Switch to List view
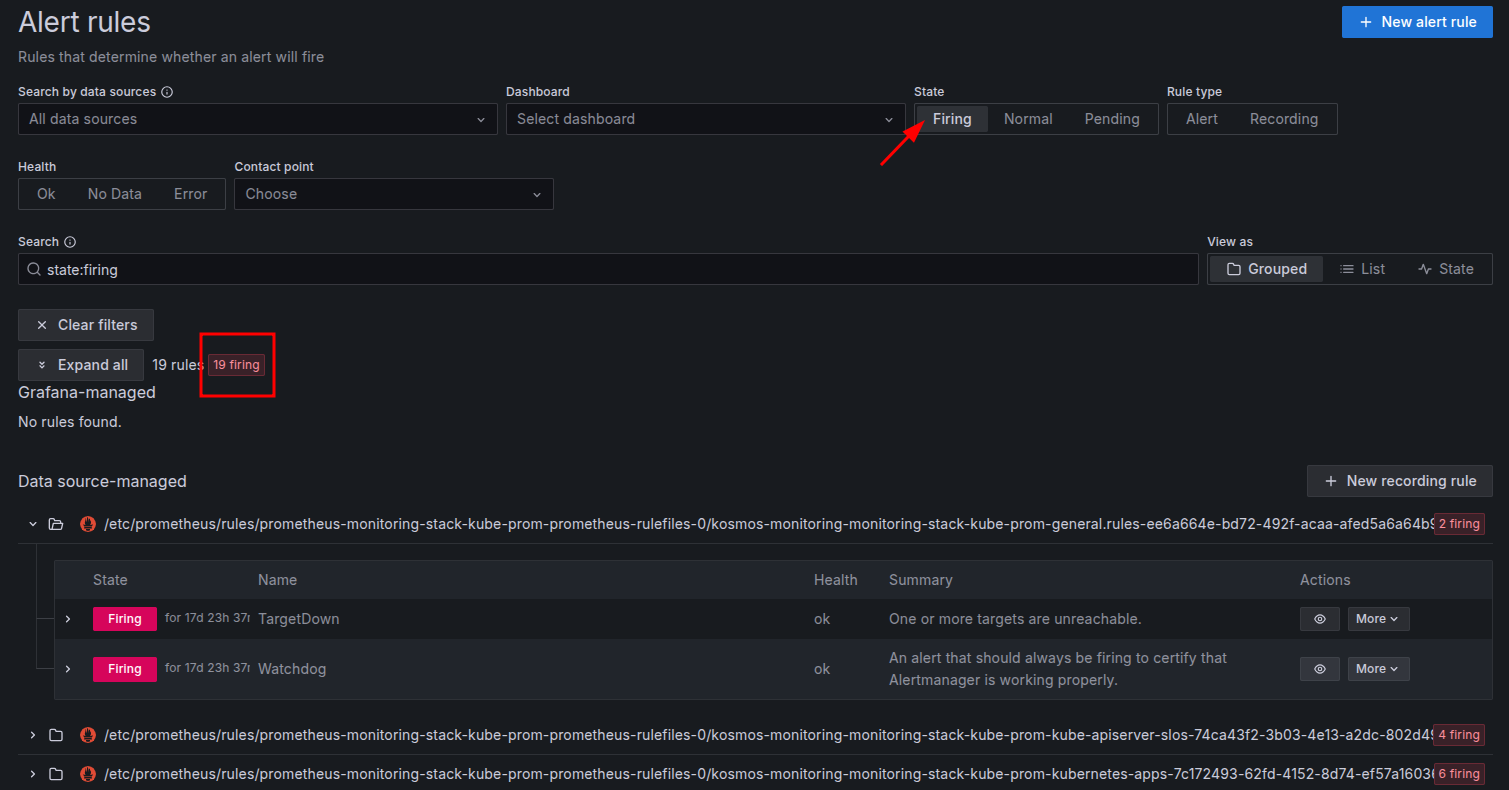1509x790 pixels. [x=1362, y=269]
